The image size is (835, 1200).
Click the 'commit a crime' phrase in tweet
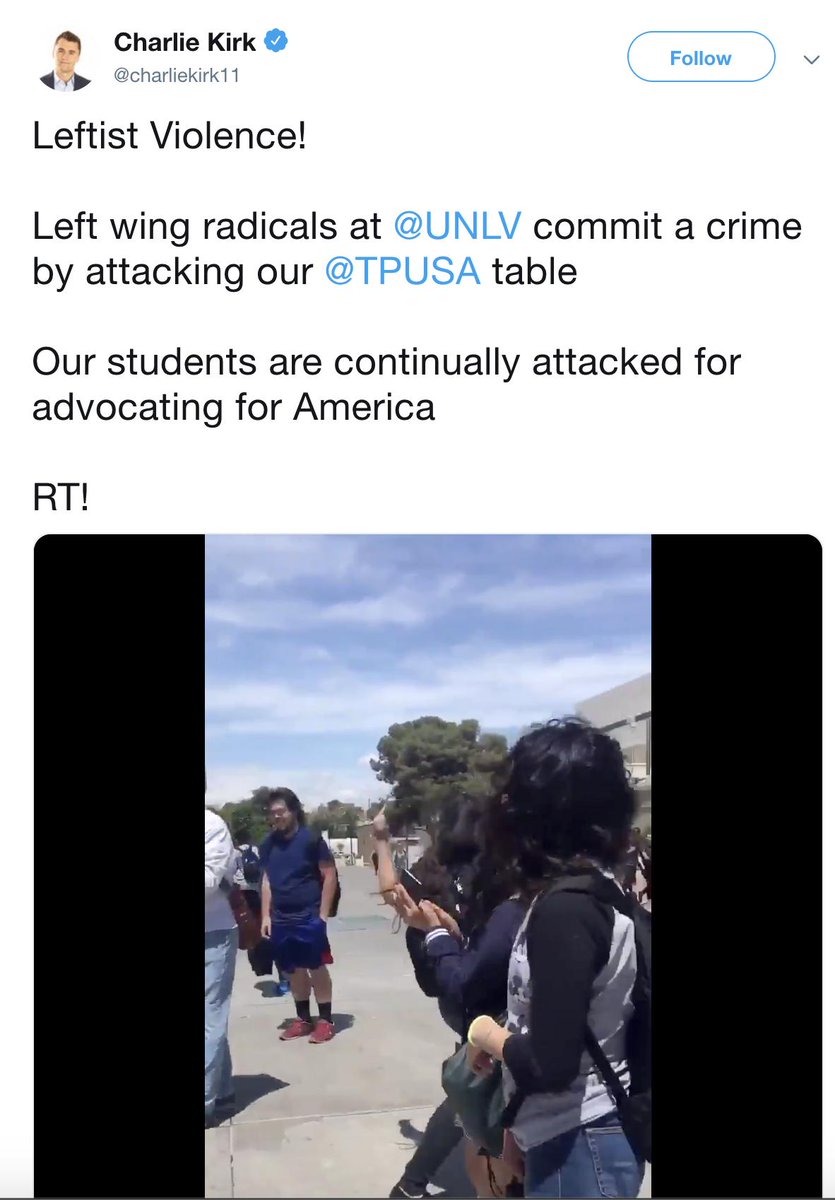[x=667, y=226]
